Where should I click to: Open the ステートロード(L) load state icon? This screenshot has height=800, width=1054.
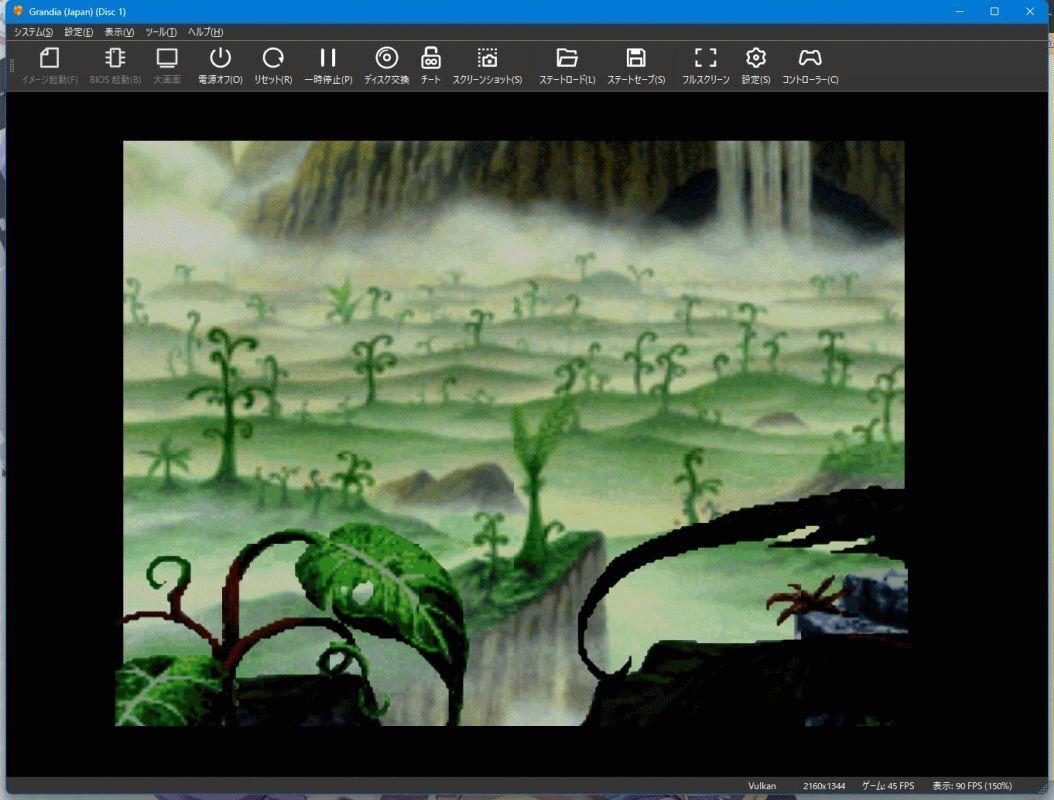click(567, 65)
